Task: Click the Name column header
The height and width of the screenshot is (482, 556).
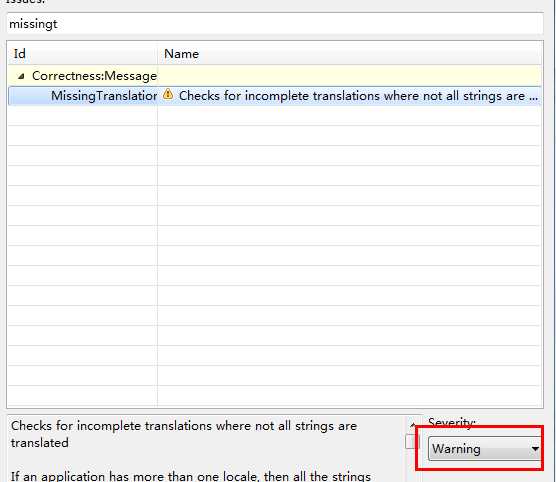Action: (349, 54)
